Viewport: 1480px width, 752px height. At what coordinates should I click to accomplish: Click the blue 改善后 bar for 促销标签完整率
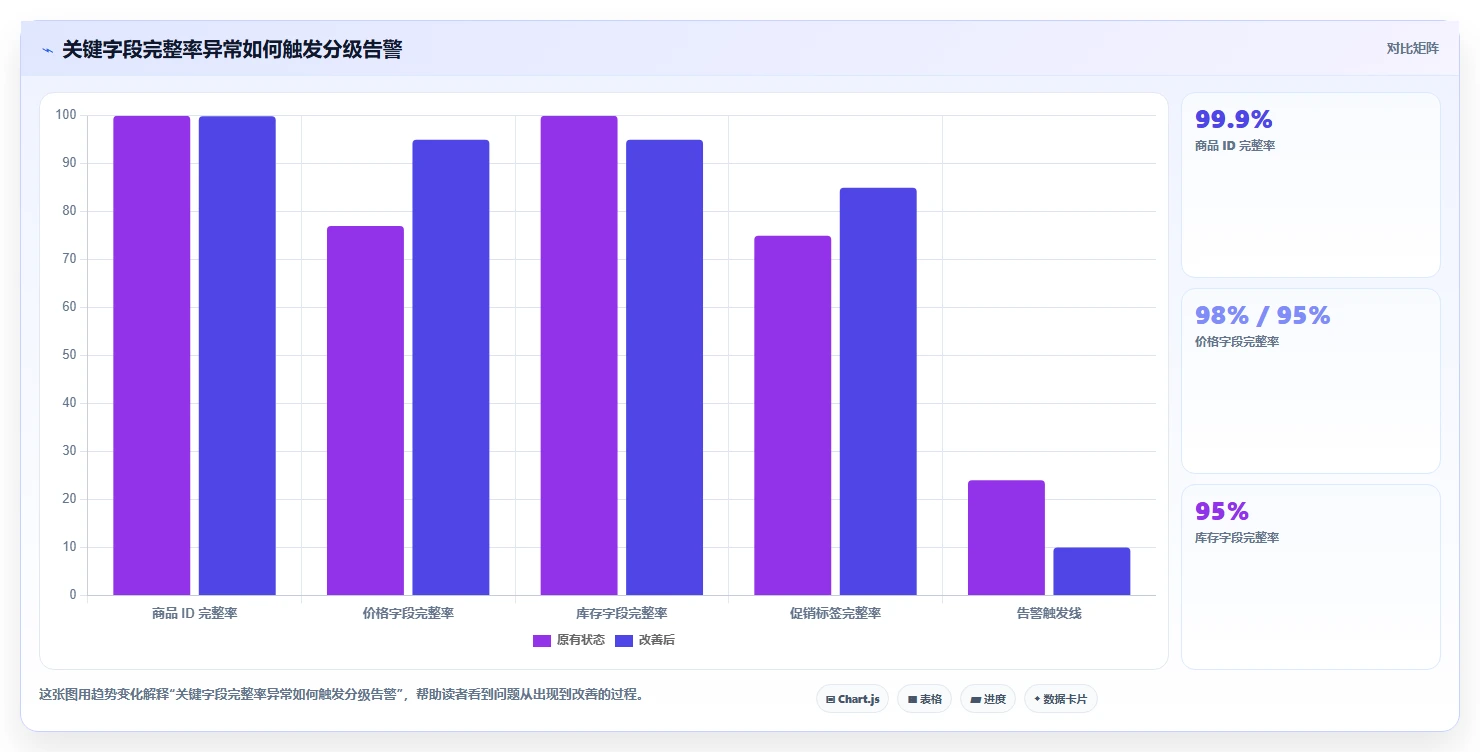[878, 392]
